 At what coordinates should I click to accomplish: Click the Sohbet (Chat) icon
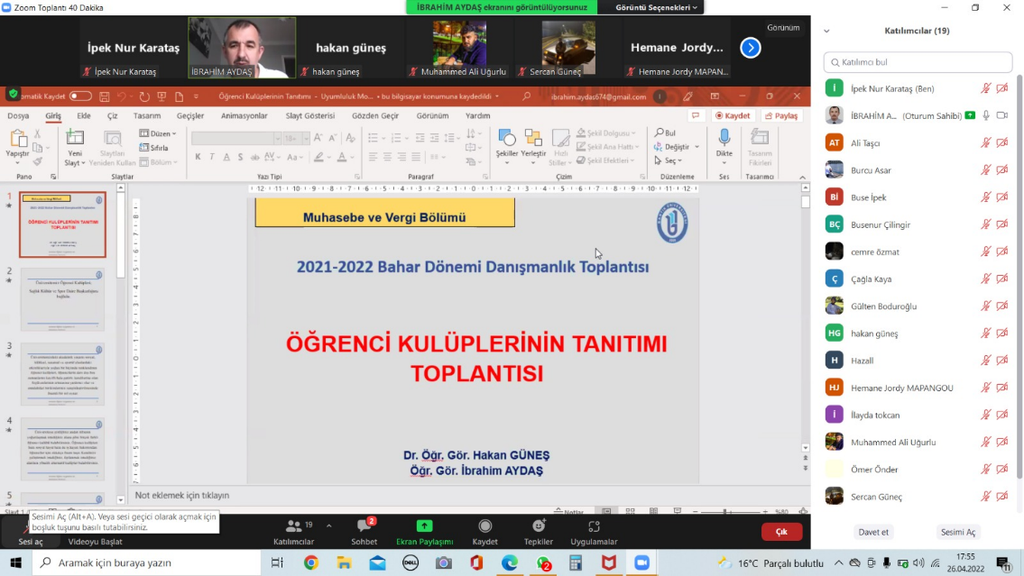(x=363, y=530)
